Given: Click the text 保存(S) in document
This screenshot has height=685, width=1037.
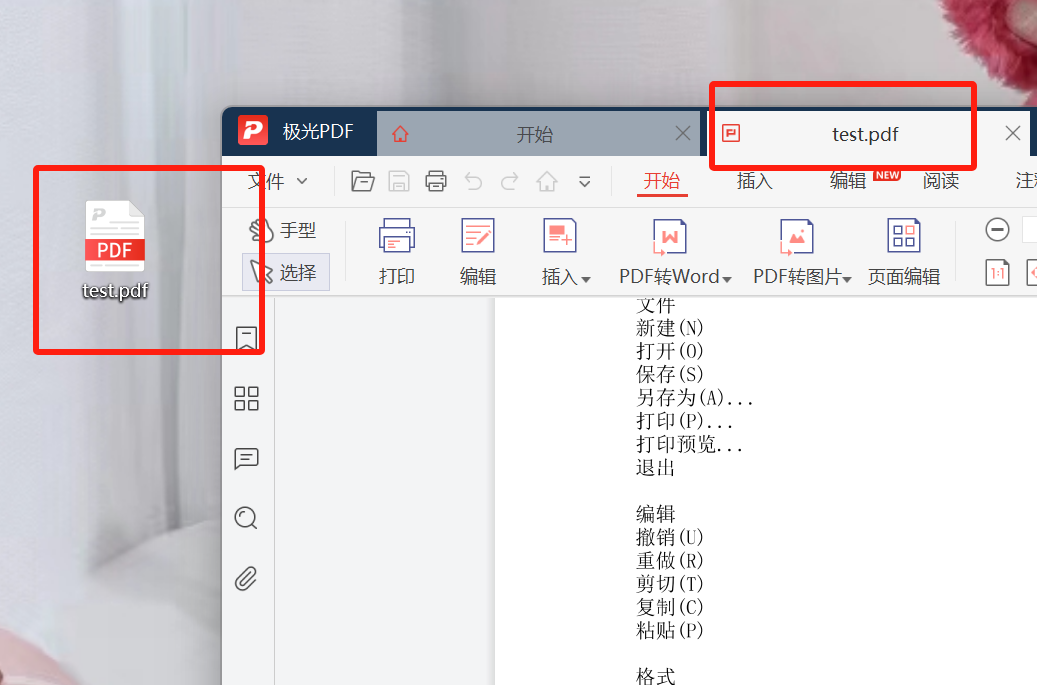Looking at the screenshot, I should click(x=669, y=374).
